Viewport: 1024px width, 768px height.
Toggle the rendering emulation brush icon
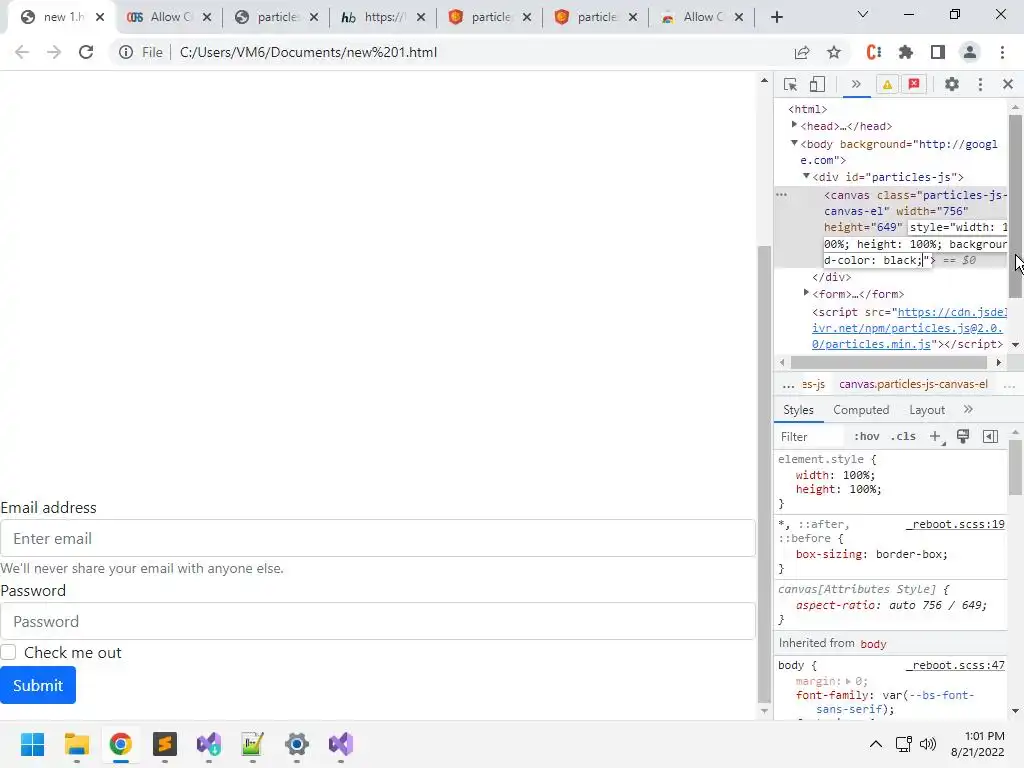click(x=963, y=436)
